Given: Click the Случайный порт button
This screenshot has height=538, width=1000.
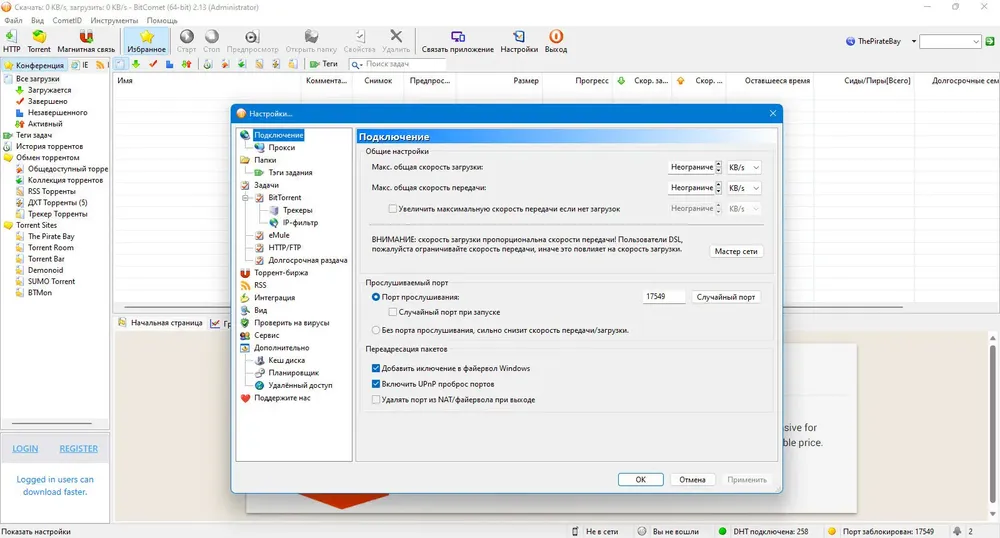Looking at the screenshot, I should point(726,297).
